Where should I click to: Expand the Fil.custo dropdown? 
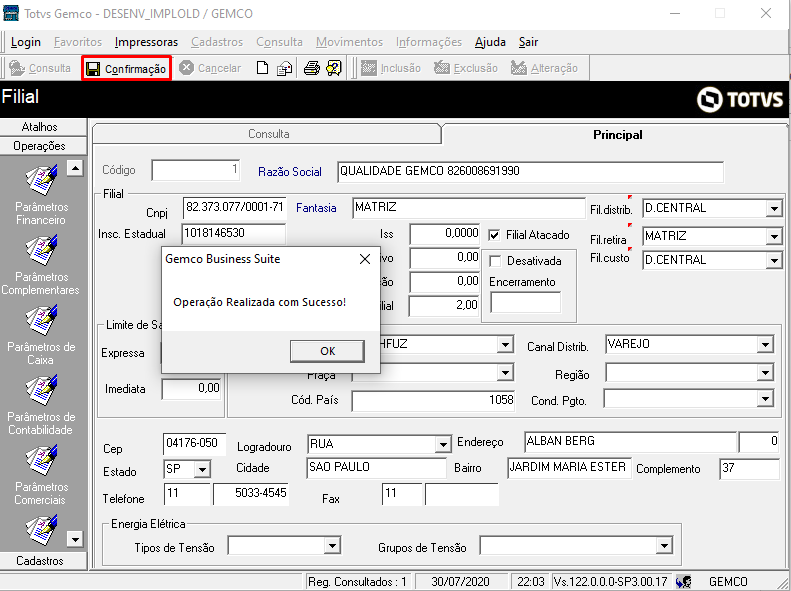pos(773,261)
